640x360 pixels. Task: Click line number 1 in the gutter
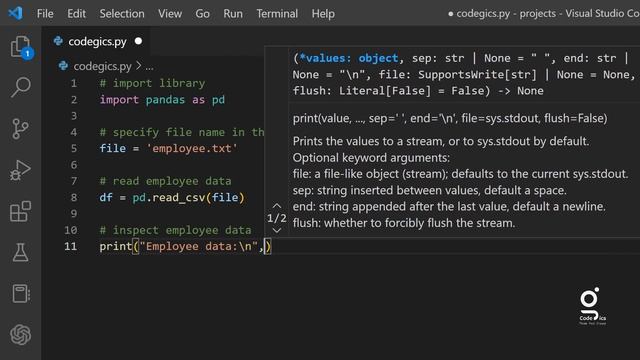74,83
